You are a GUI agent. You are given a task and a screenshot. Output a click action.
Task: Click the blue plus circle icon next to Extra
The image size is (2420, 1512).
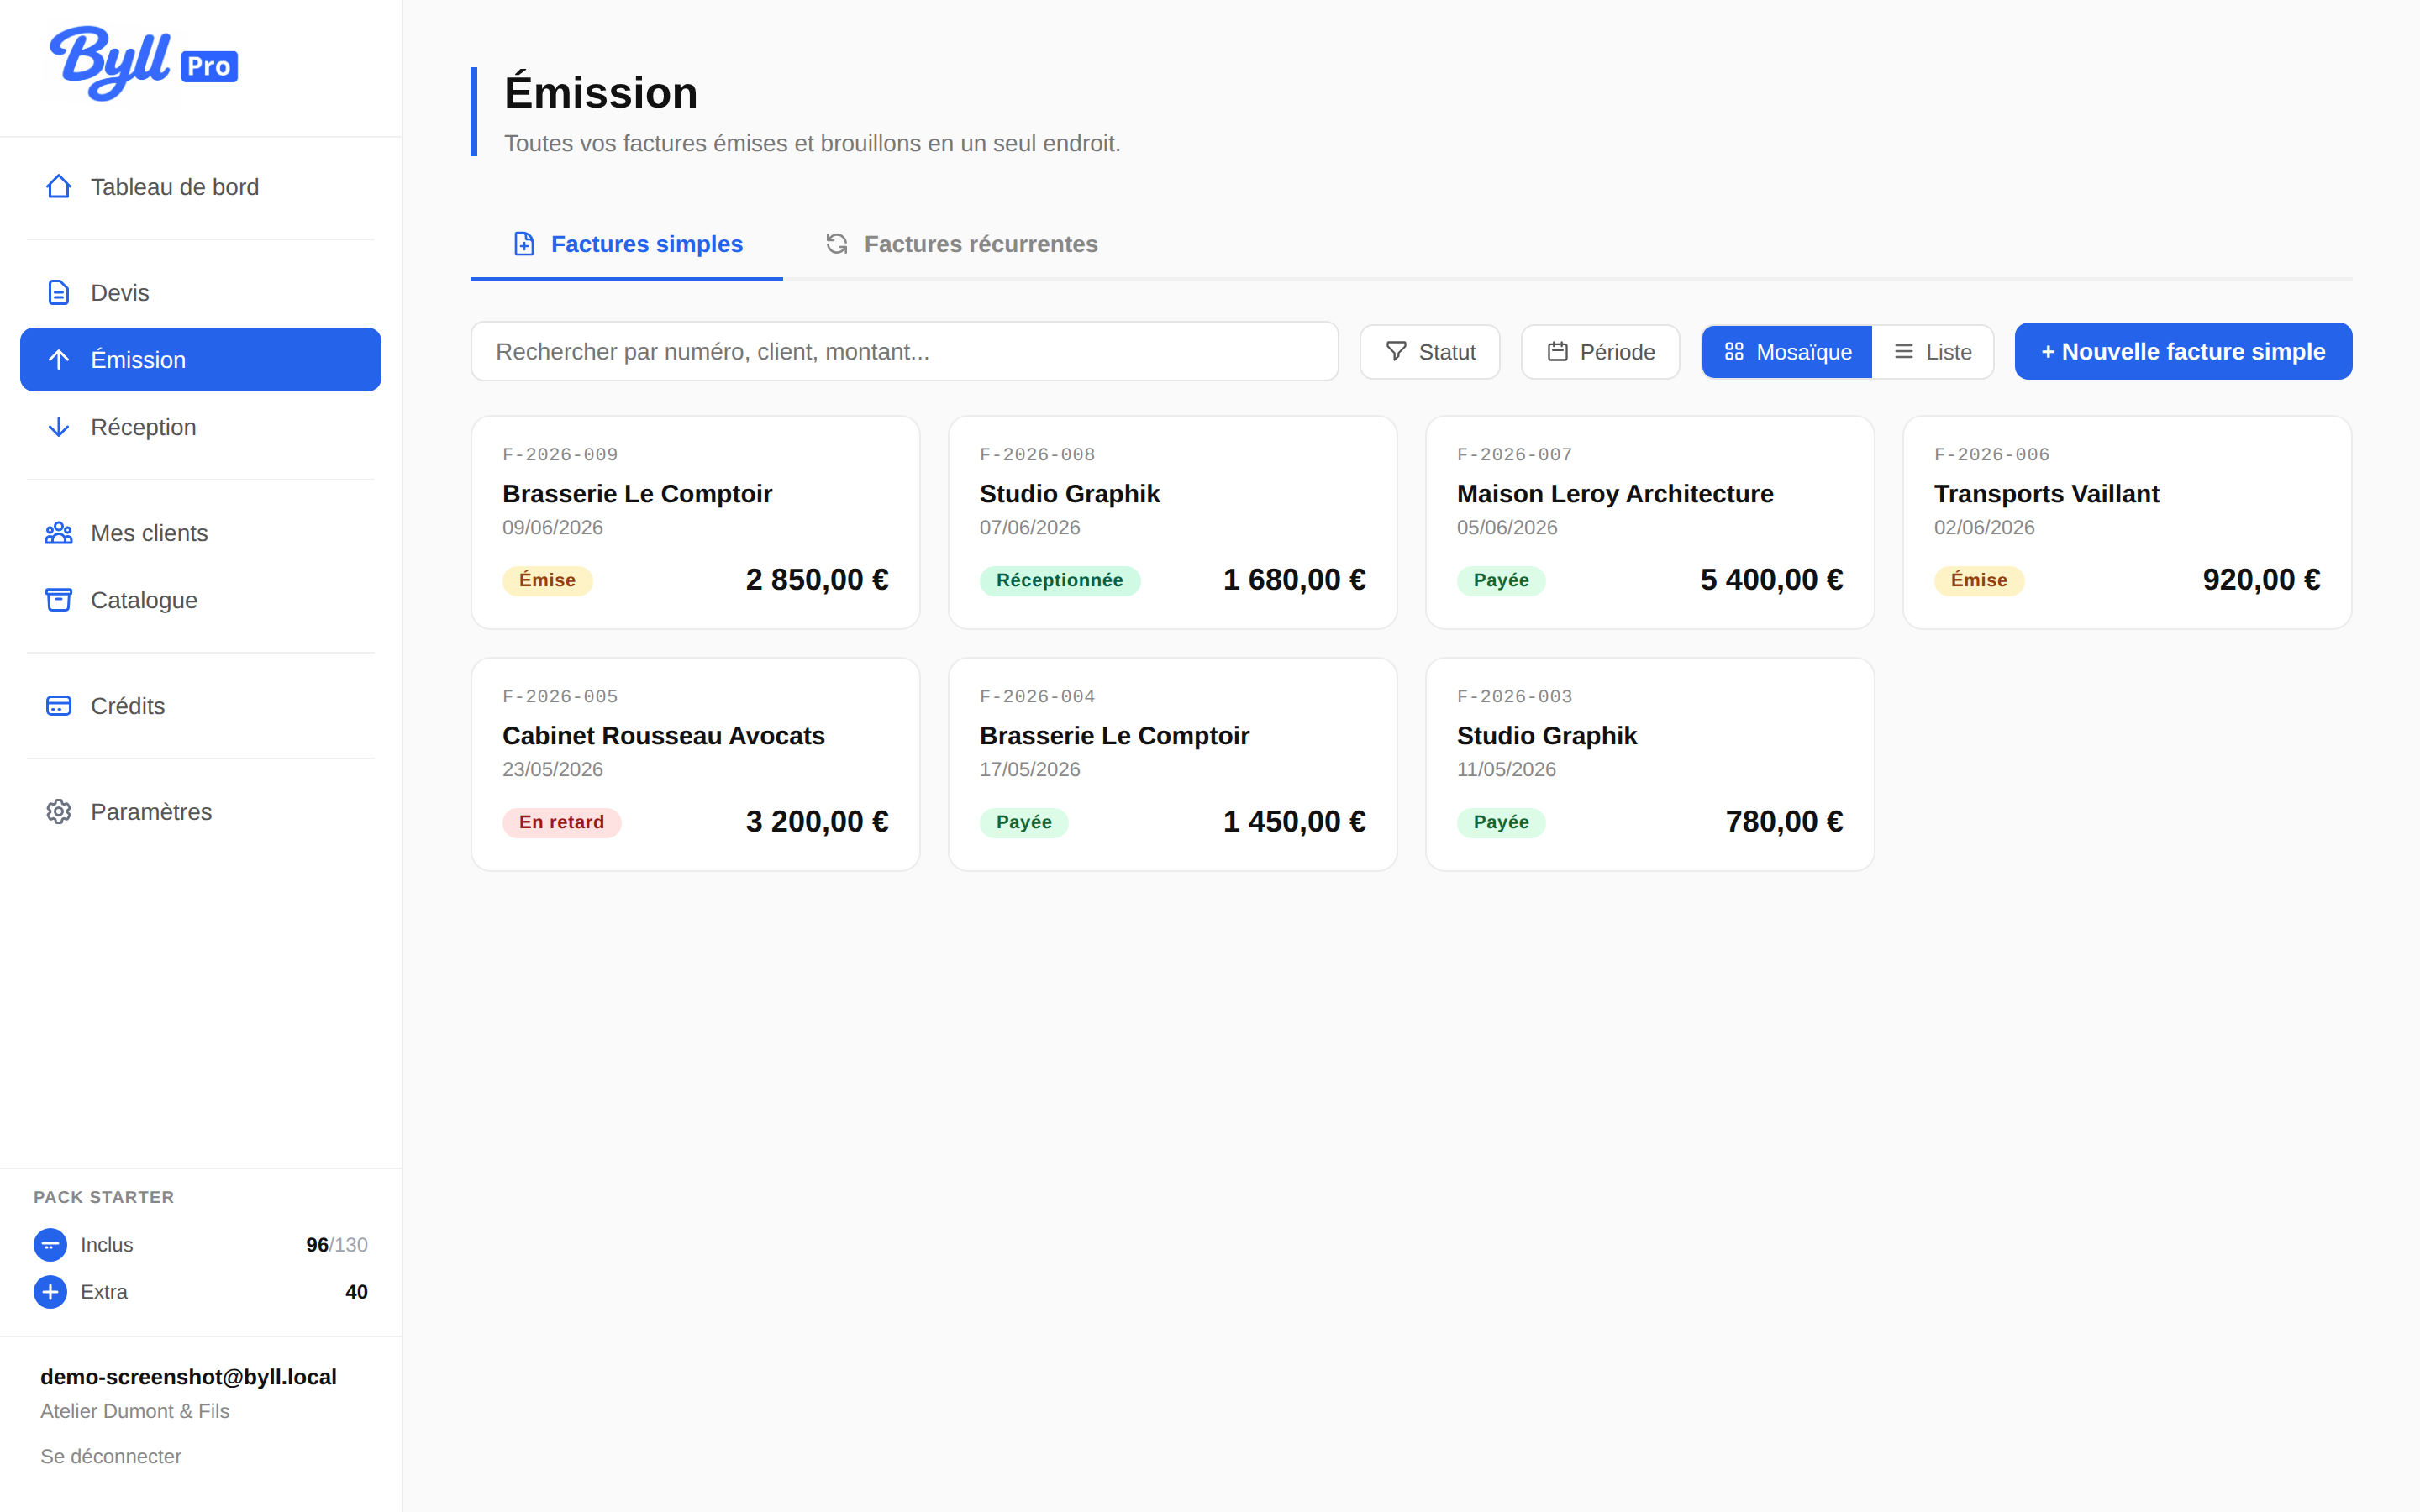tap(50, 1292)
